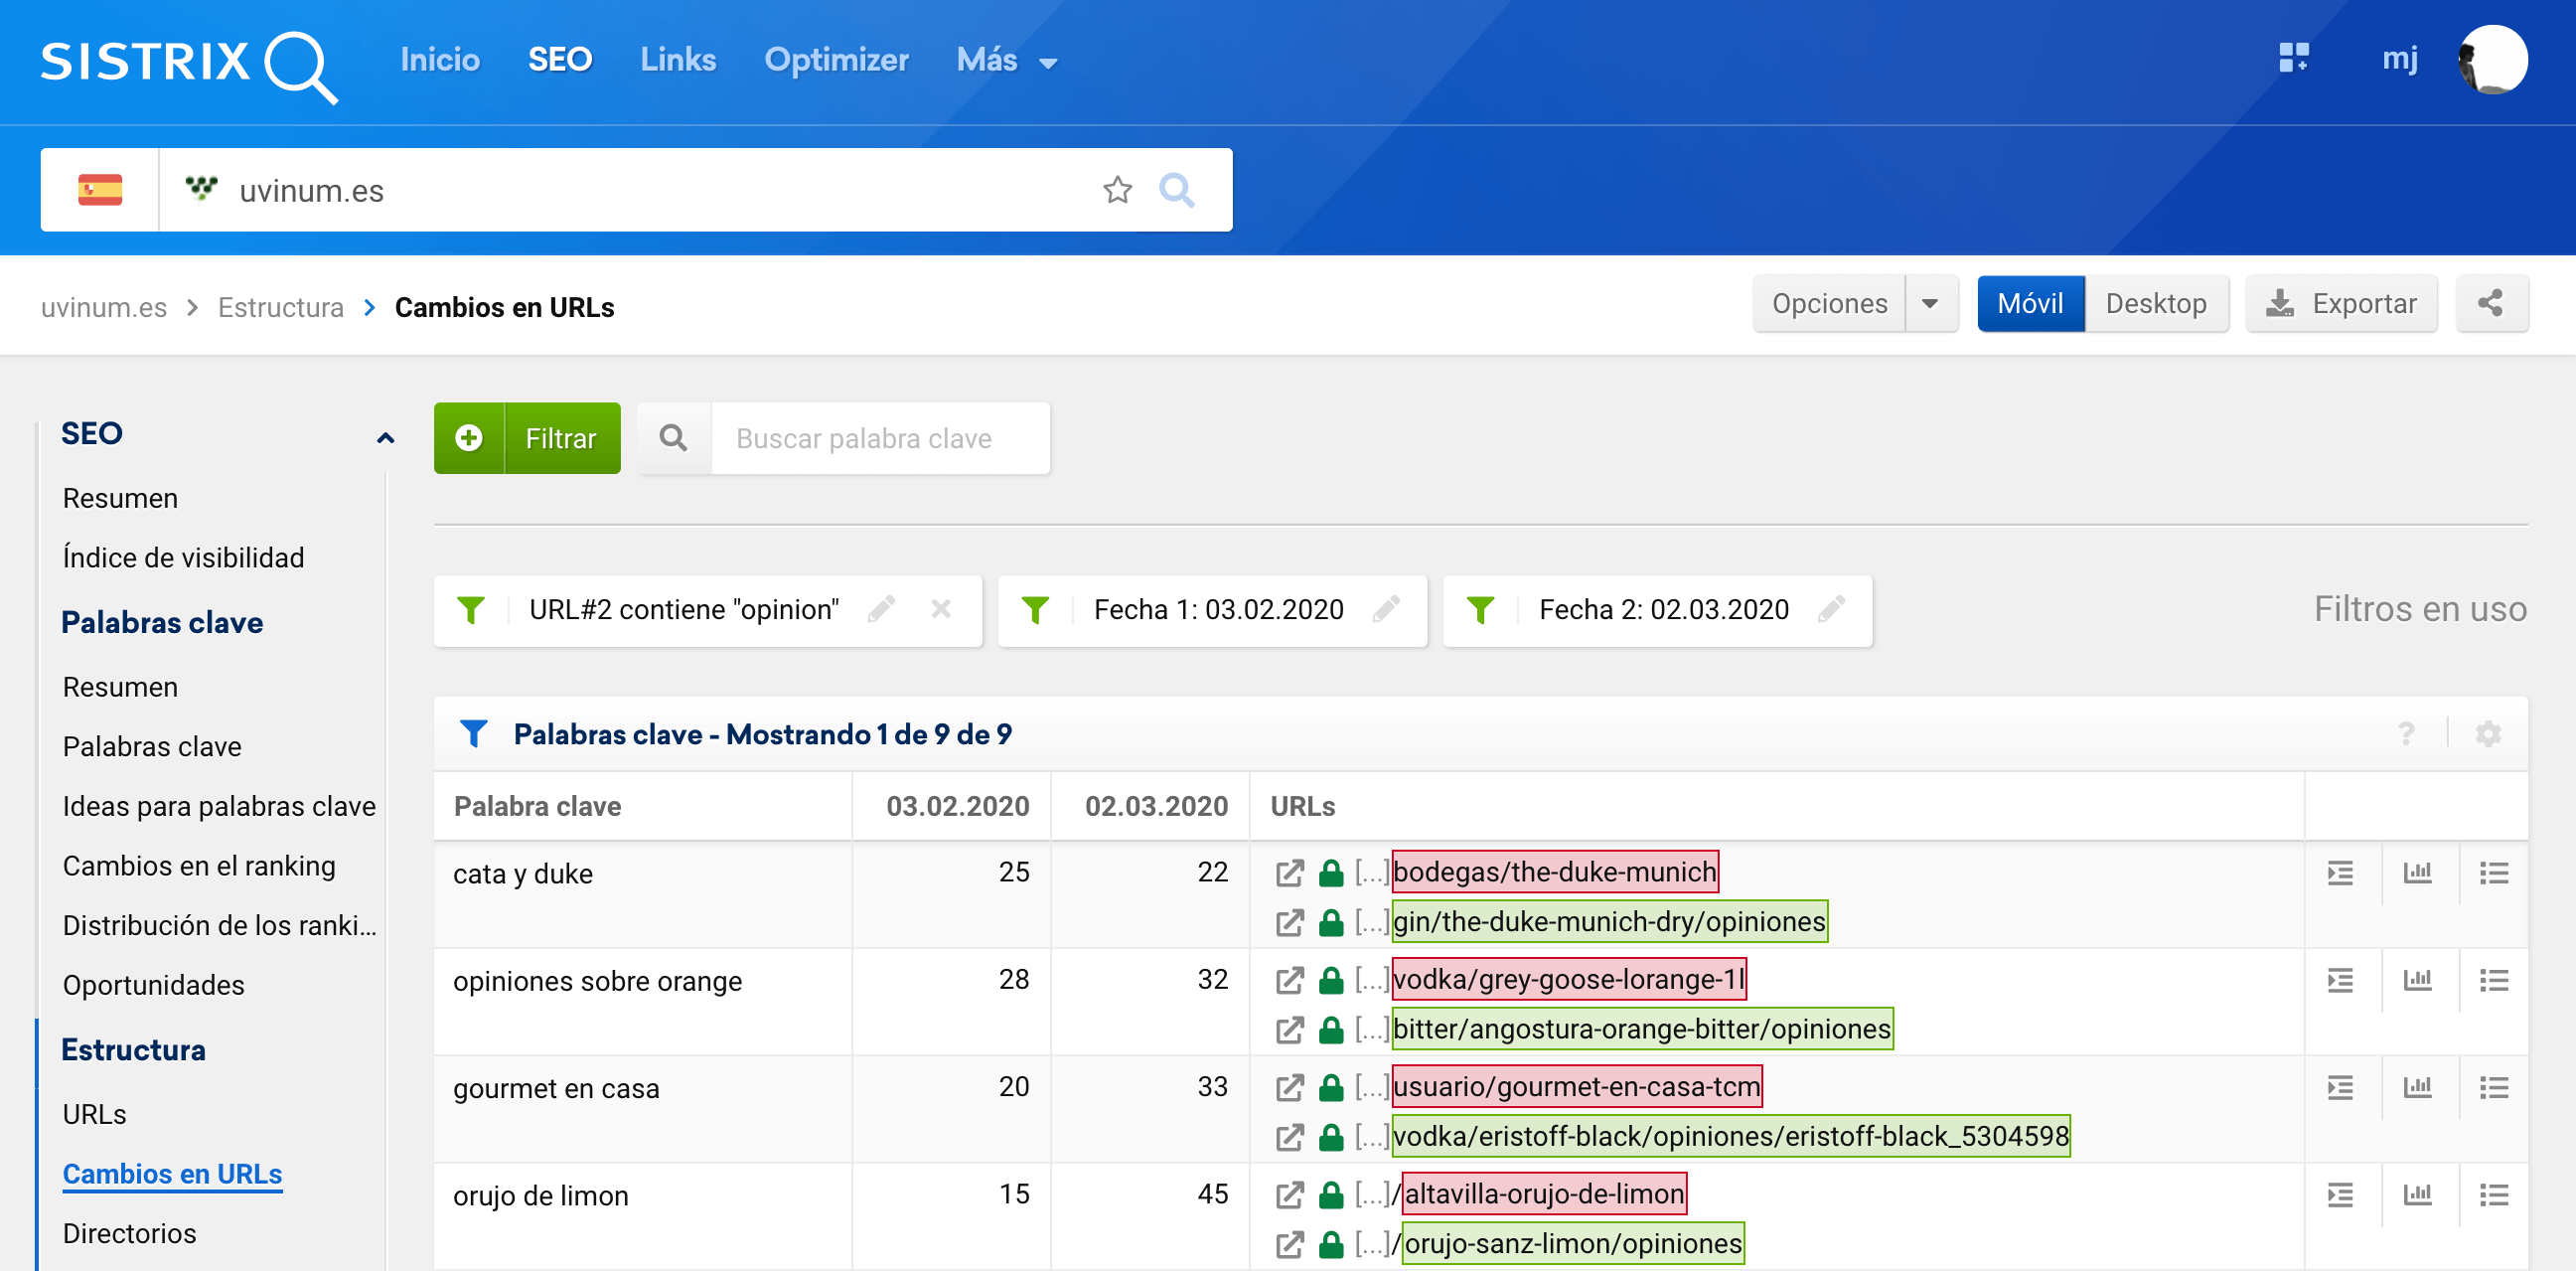Open the Links navigation tab

(678, 60)
